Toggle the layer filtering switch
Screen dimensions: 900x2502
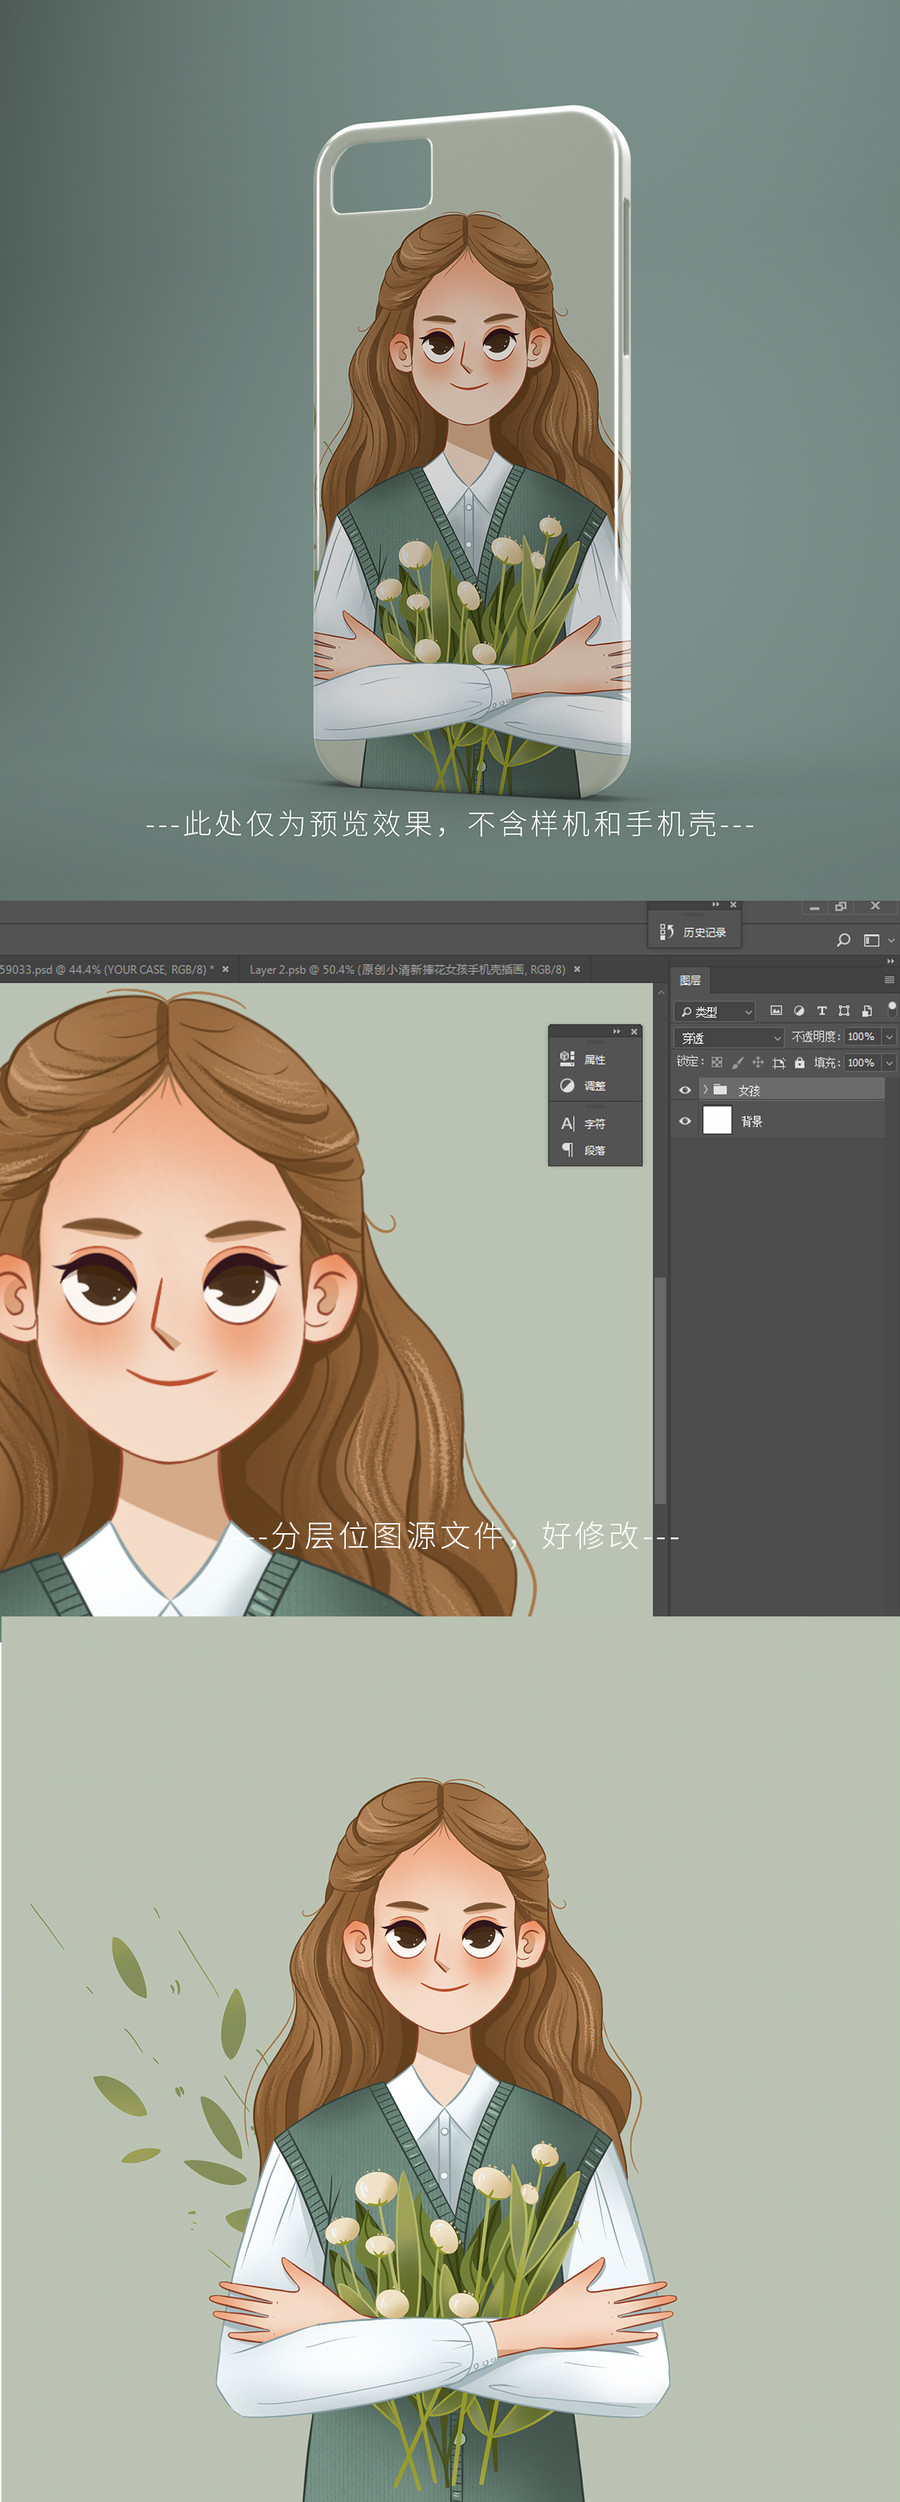tap(891, 1009)
